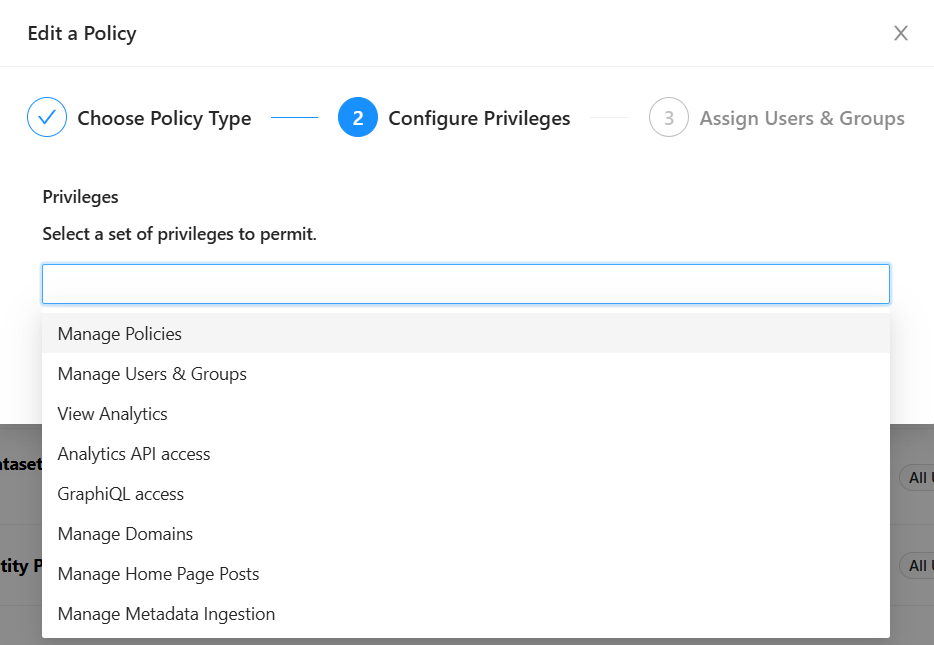This screenshot has height=645, width=934.
Task: Choose GraphiQL access privilege
Action: pyautogui.click(x=121, y=494)
